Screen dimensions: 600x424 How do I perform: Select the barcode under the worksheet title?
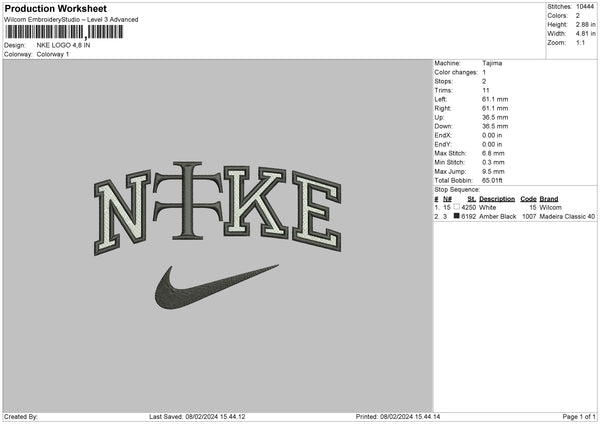point(64,32)
